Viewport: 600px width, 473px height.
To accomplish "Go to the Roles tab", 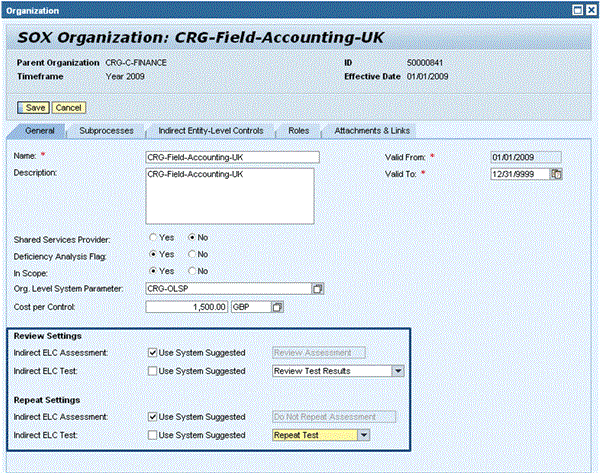I will (298, 131).
